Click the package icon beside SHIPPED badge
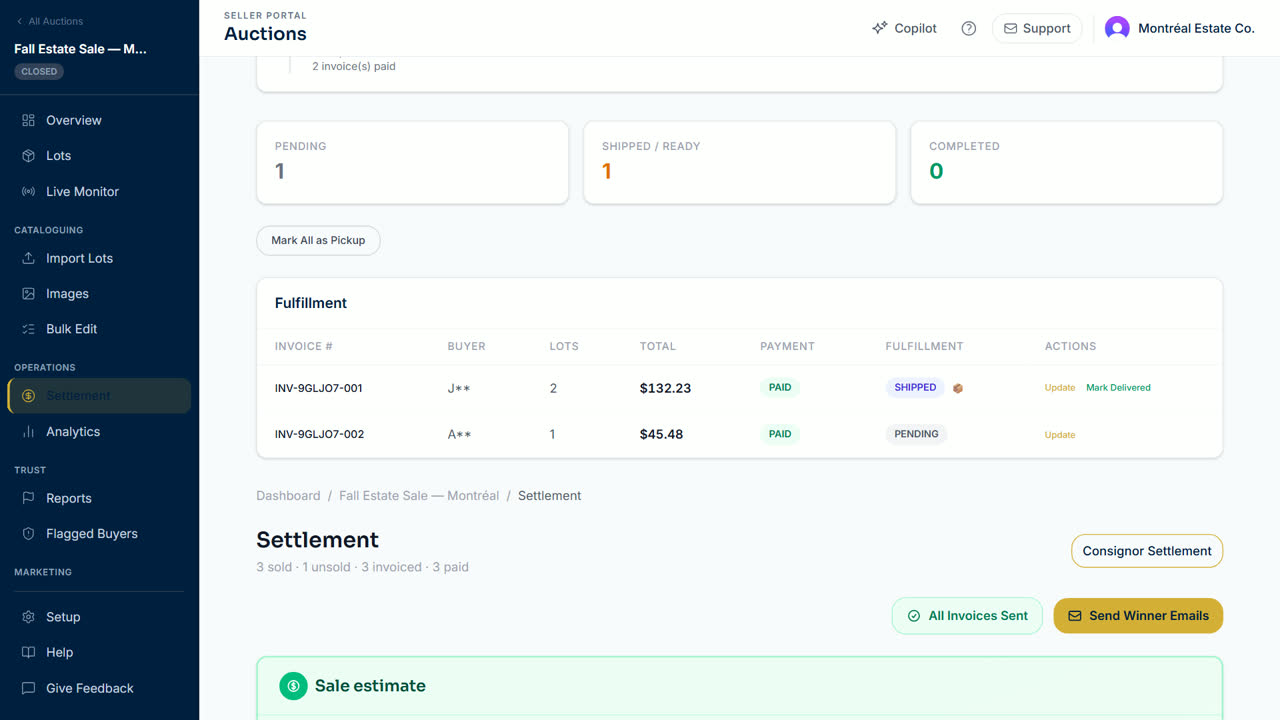Screen dimensions: 1280x720 click(x=957, y=388)
